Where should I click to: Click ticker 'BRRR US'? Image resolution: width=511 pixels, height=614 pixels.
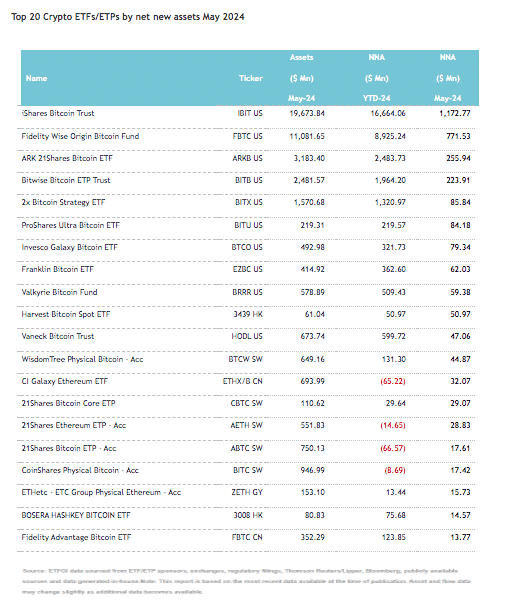pos(247,293)
